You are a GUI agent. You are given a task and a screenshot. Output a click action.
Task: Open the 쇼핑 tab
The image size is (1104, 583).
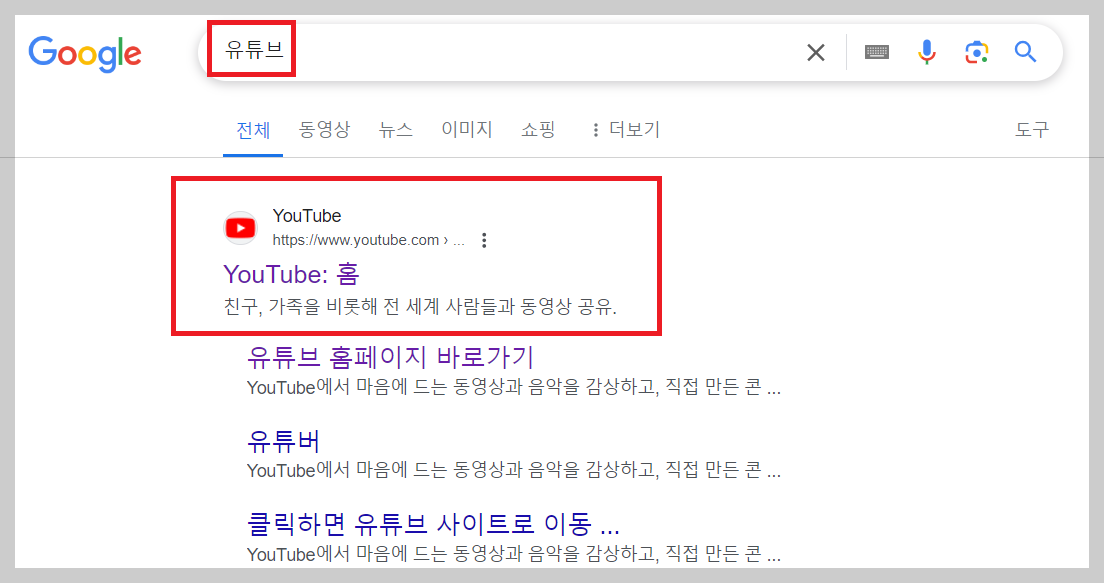tap(539, 130)
